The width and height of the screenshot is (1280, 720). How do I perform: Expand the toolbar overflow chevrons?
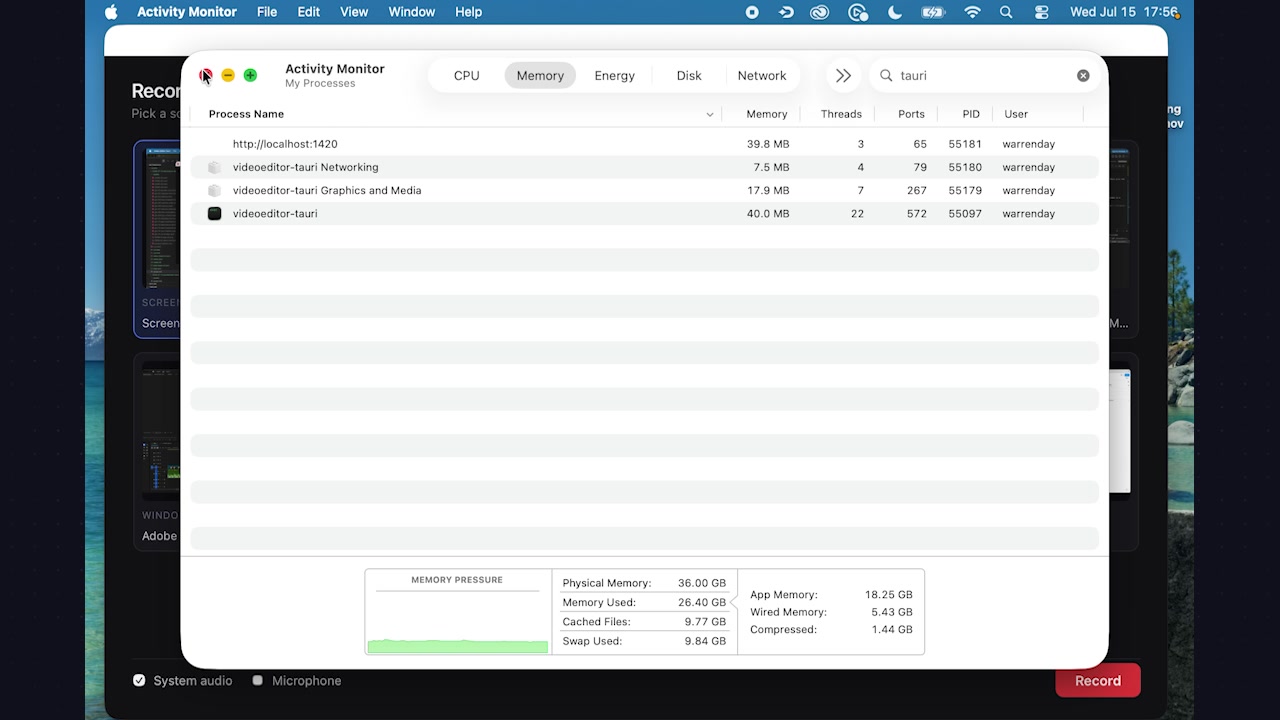tap(843, 75)
